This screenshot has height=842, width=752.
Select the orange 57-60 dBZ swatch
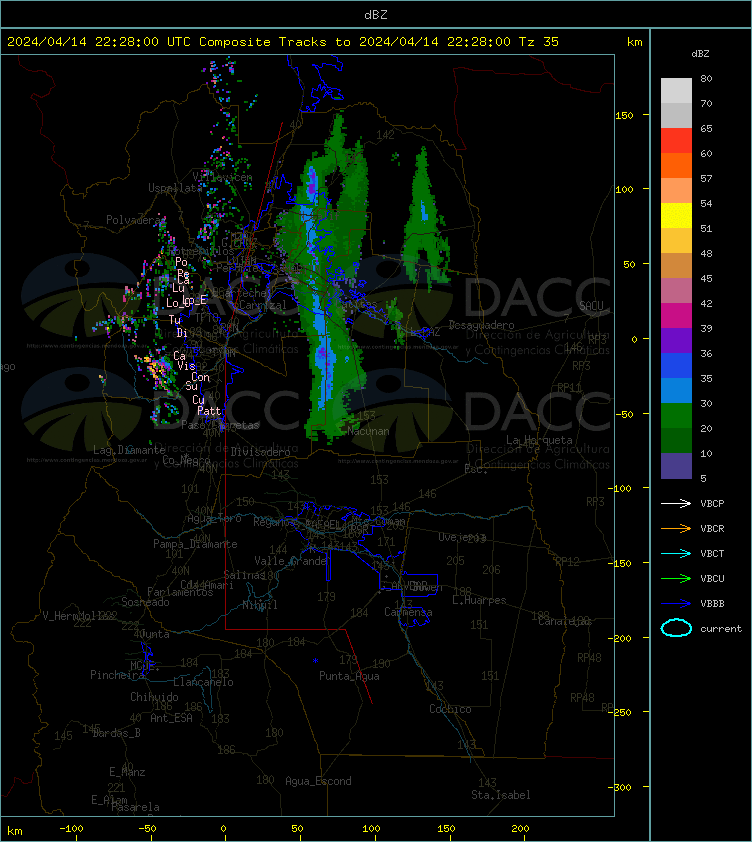[676, 165]
